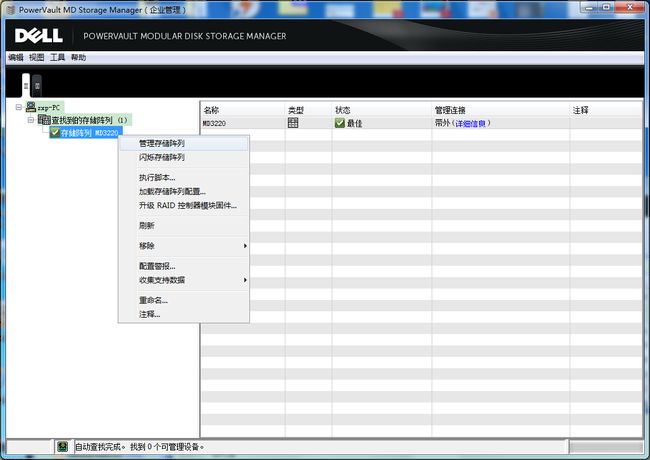Switch to the second dark tab icon

pyautogui.click(x=37, y=86)
